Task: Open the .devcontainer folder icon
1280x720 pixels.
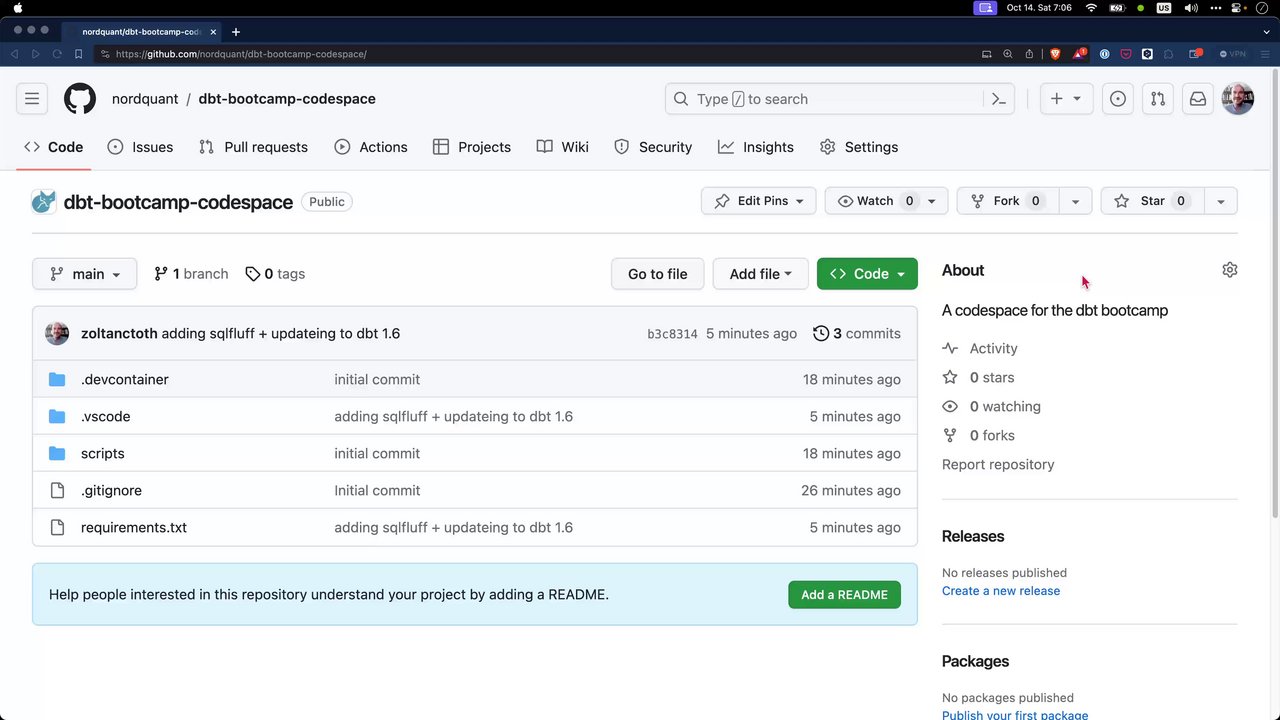Action: click(x=57, y=380)
